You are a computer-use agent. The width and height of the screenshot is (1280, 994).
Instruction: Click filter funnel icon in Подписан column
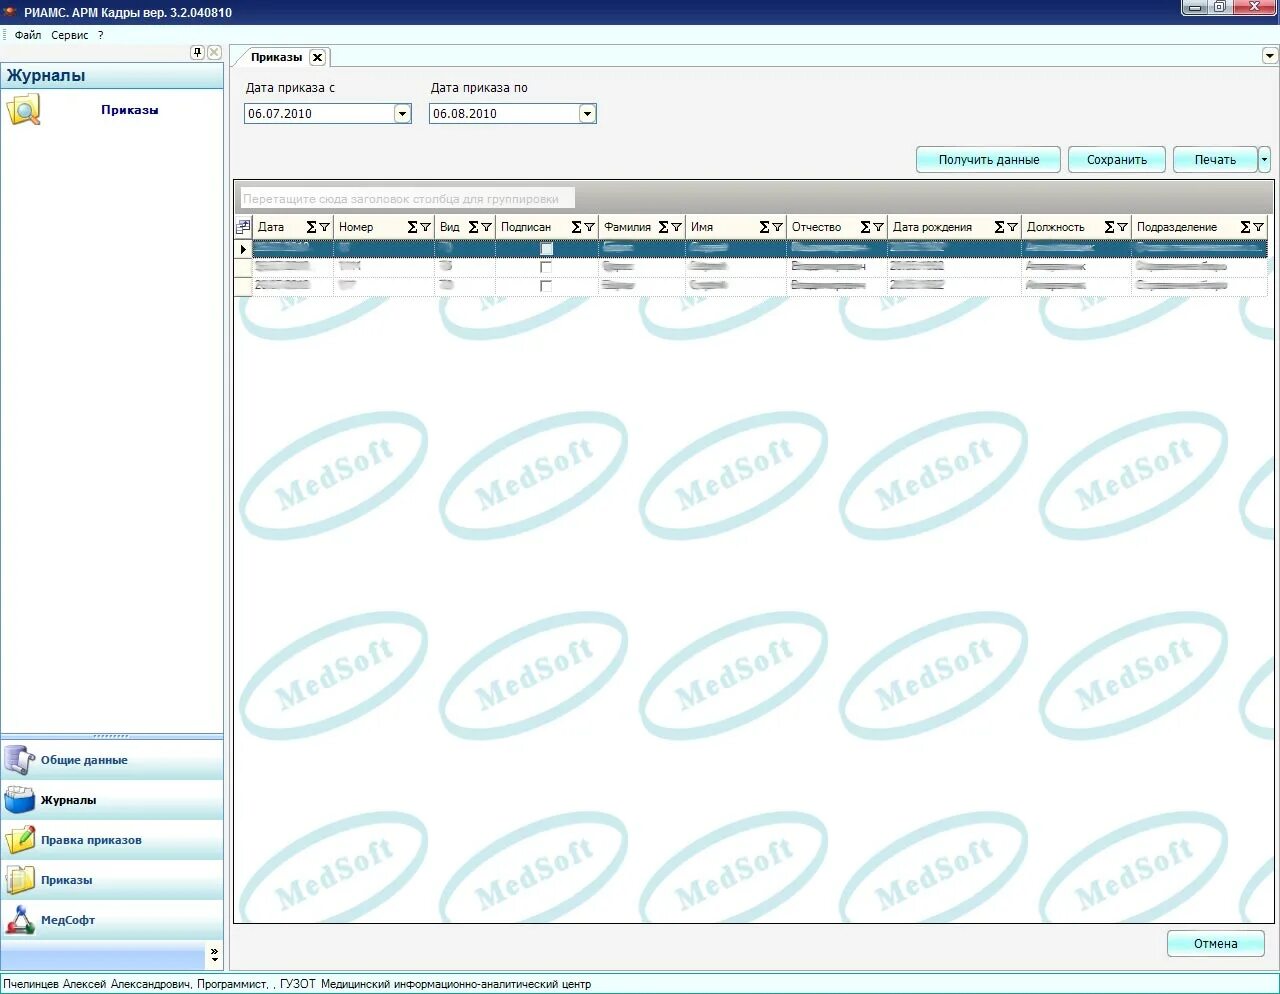click(x=589, y=227)
